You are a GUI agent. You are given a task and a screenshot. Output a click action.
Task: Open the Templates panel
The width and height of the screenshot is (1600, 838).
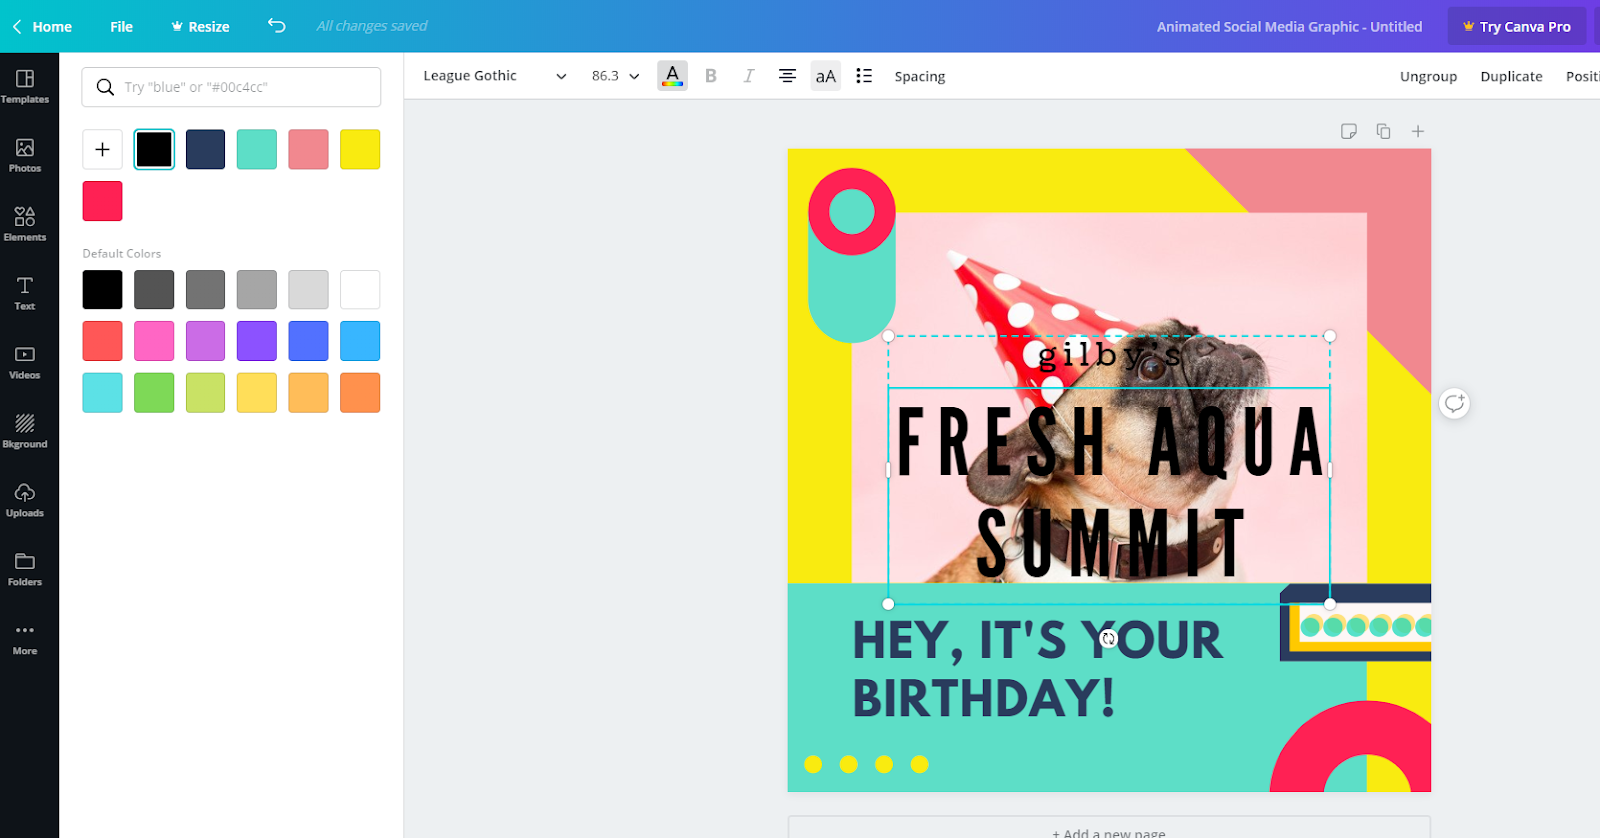click(x=25, y=86)
